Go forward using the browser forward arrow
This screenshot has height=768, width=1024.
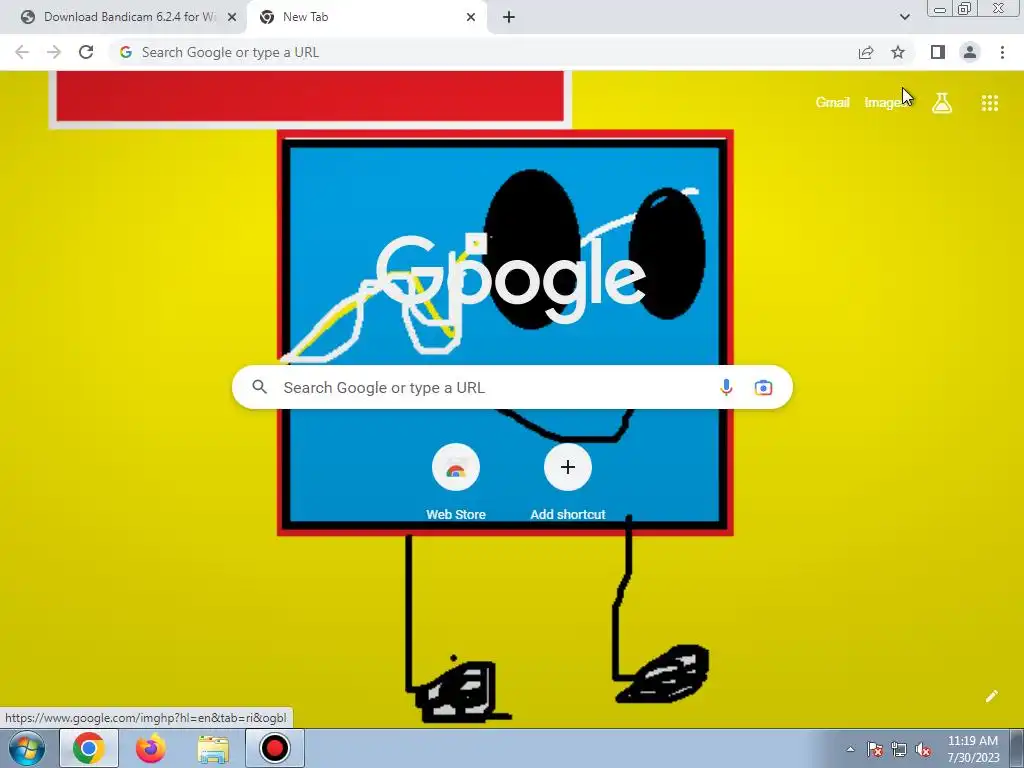(54, 52)
